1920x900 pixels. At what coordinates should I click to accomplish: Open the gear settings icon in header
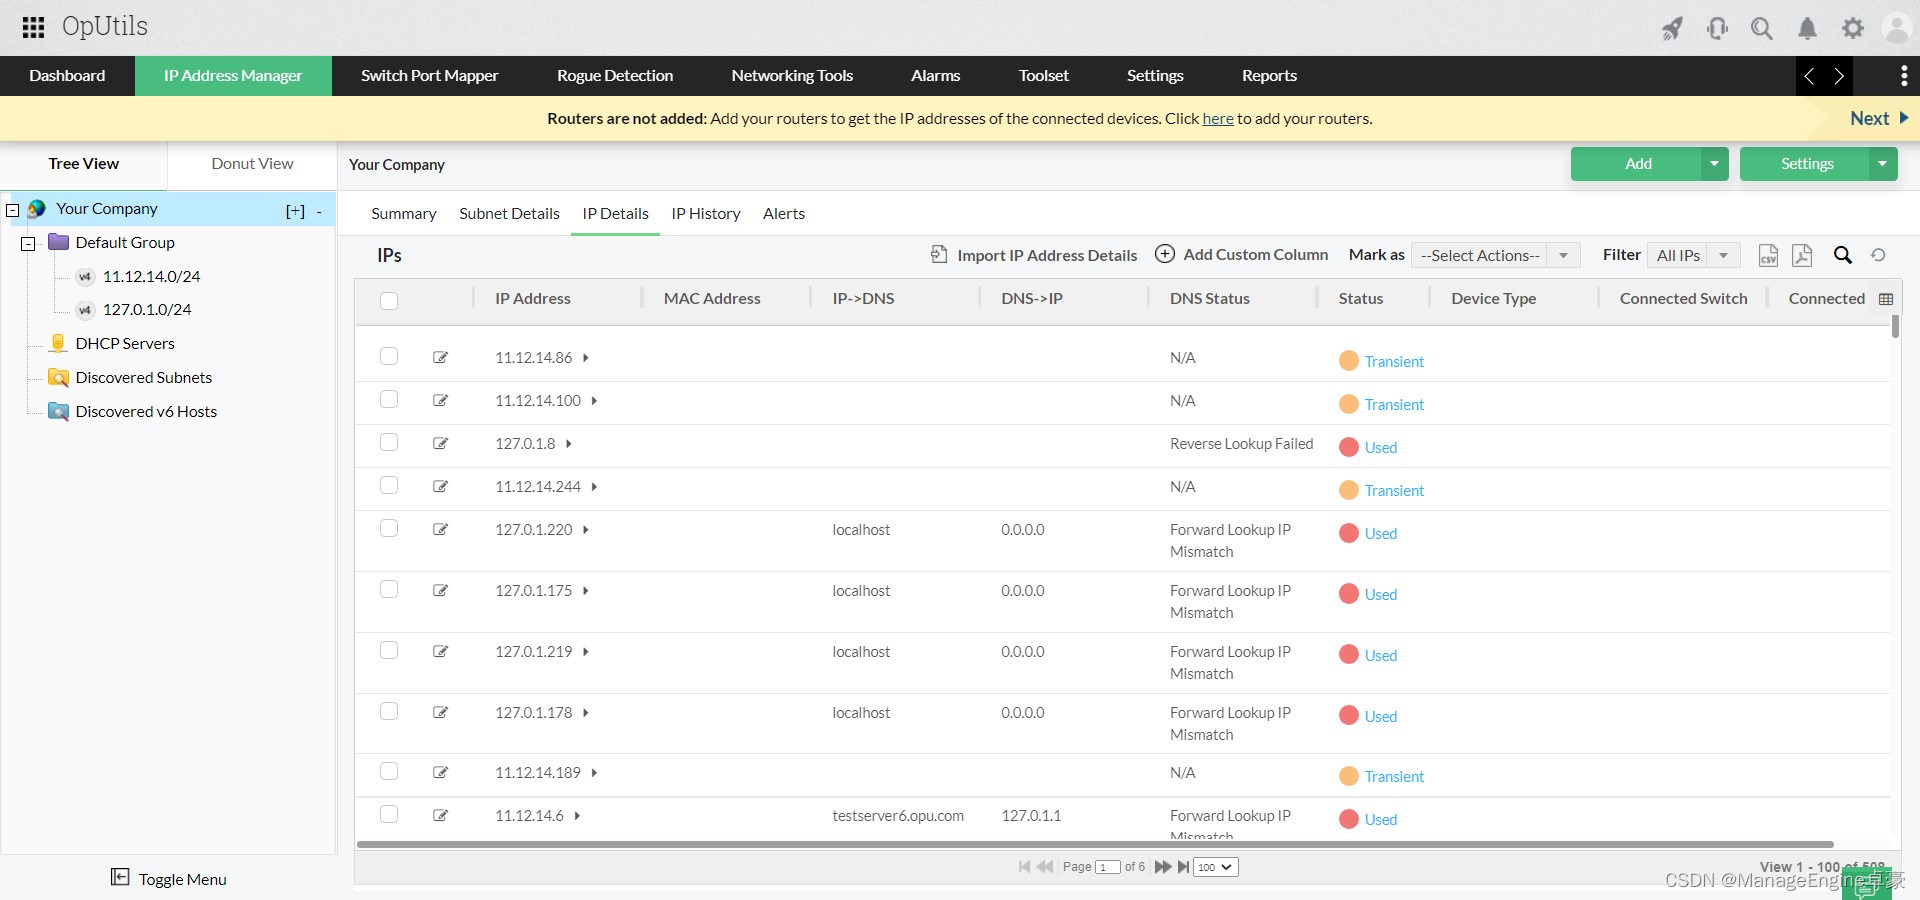(1853, 28)
